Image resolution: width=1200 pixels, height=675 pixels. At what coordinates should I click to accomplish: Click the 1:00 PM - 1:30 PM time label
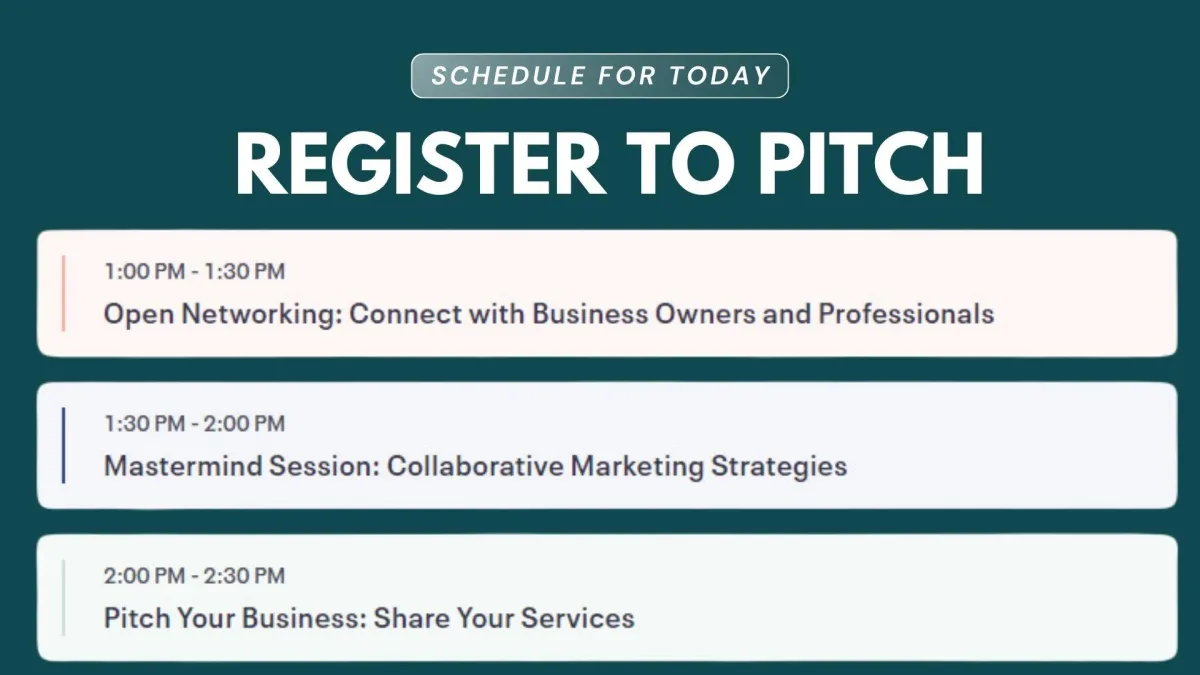pyautogui.click(x=194, y=271)
